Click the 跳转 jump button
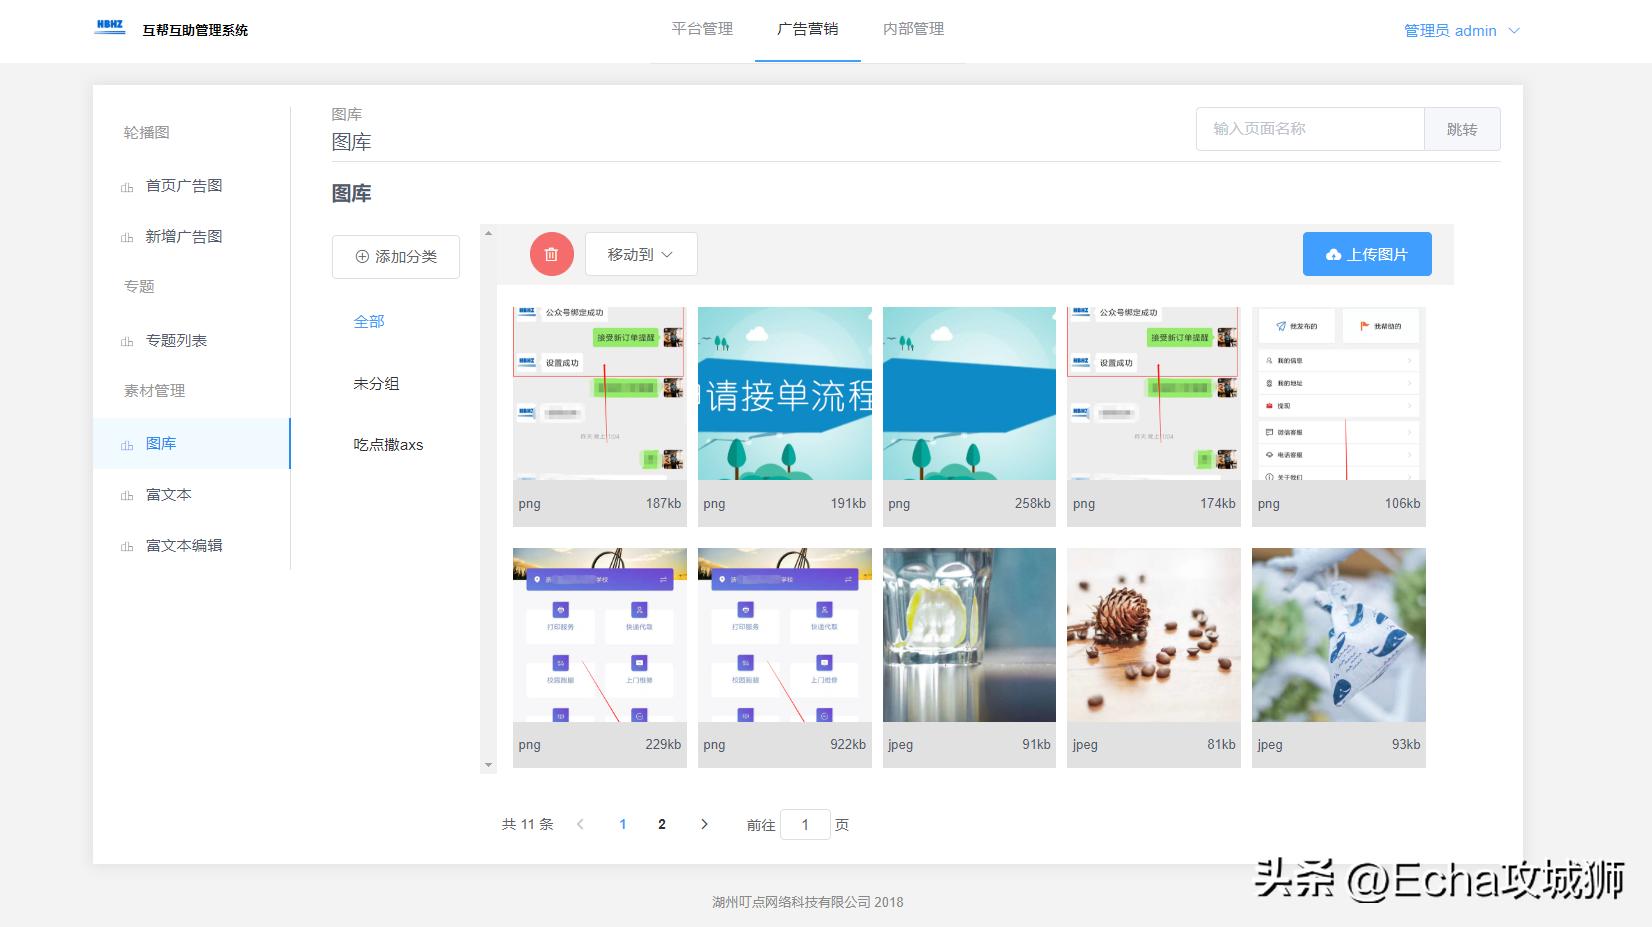 click(x=1463, y=128)
